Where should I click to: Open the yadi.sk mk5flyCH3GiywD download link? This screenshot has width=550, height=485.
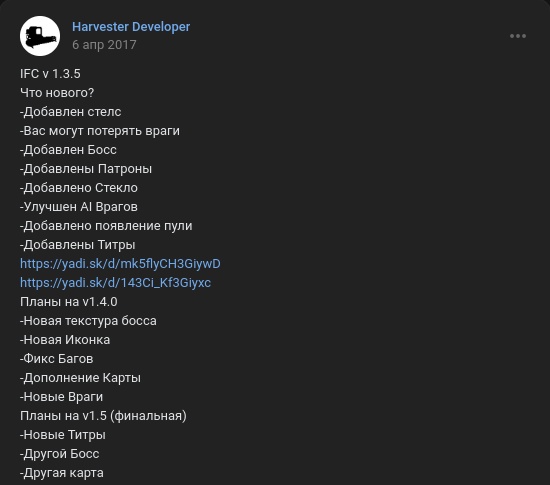click(x=120, y=264)
